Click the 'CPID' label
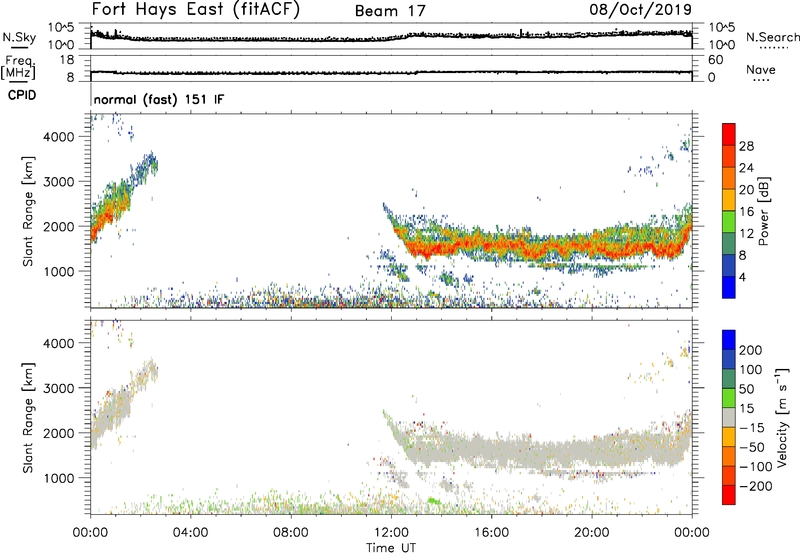The height and width of the screenshot is (554, 800). [22, 95]
